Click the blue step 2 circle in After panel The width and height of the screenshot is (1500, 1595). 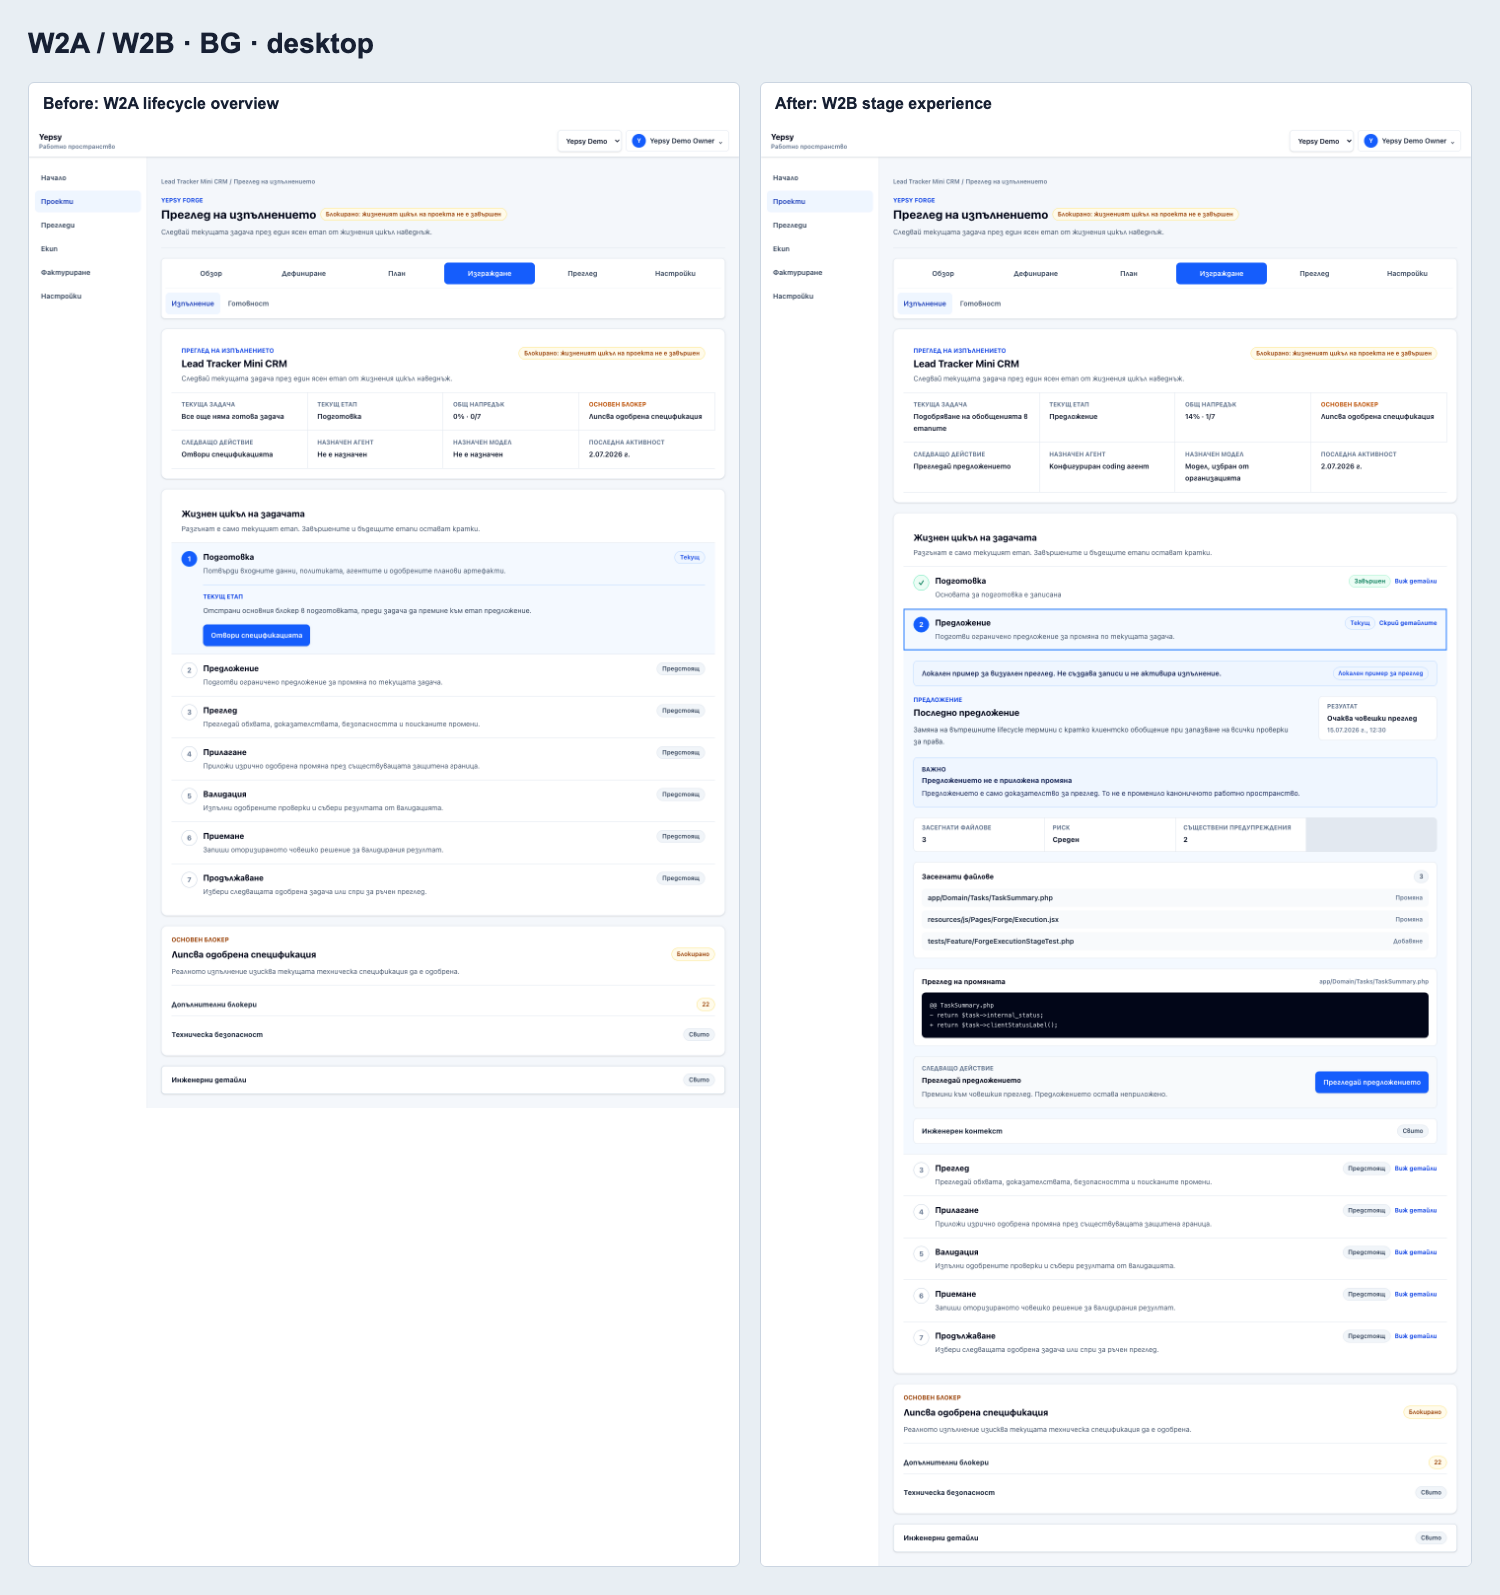point(921,624)
